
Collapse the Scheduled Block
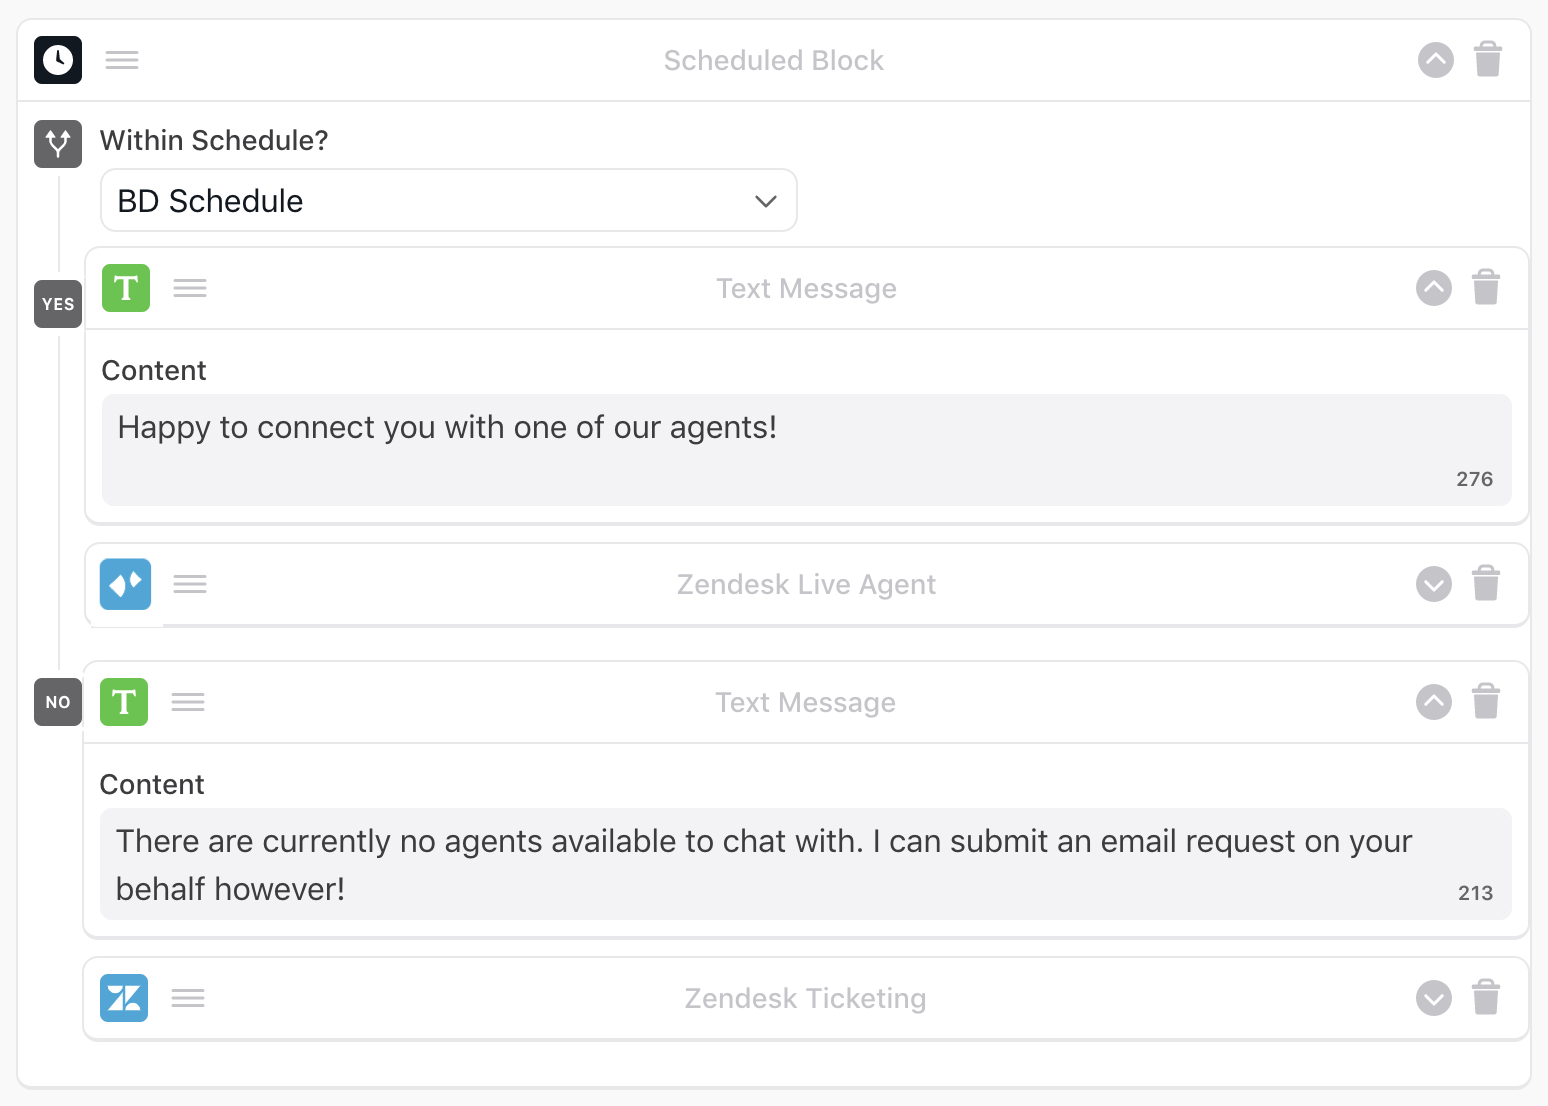(1436, 60)
